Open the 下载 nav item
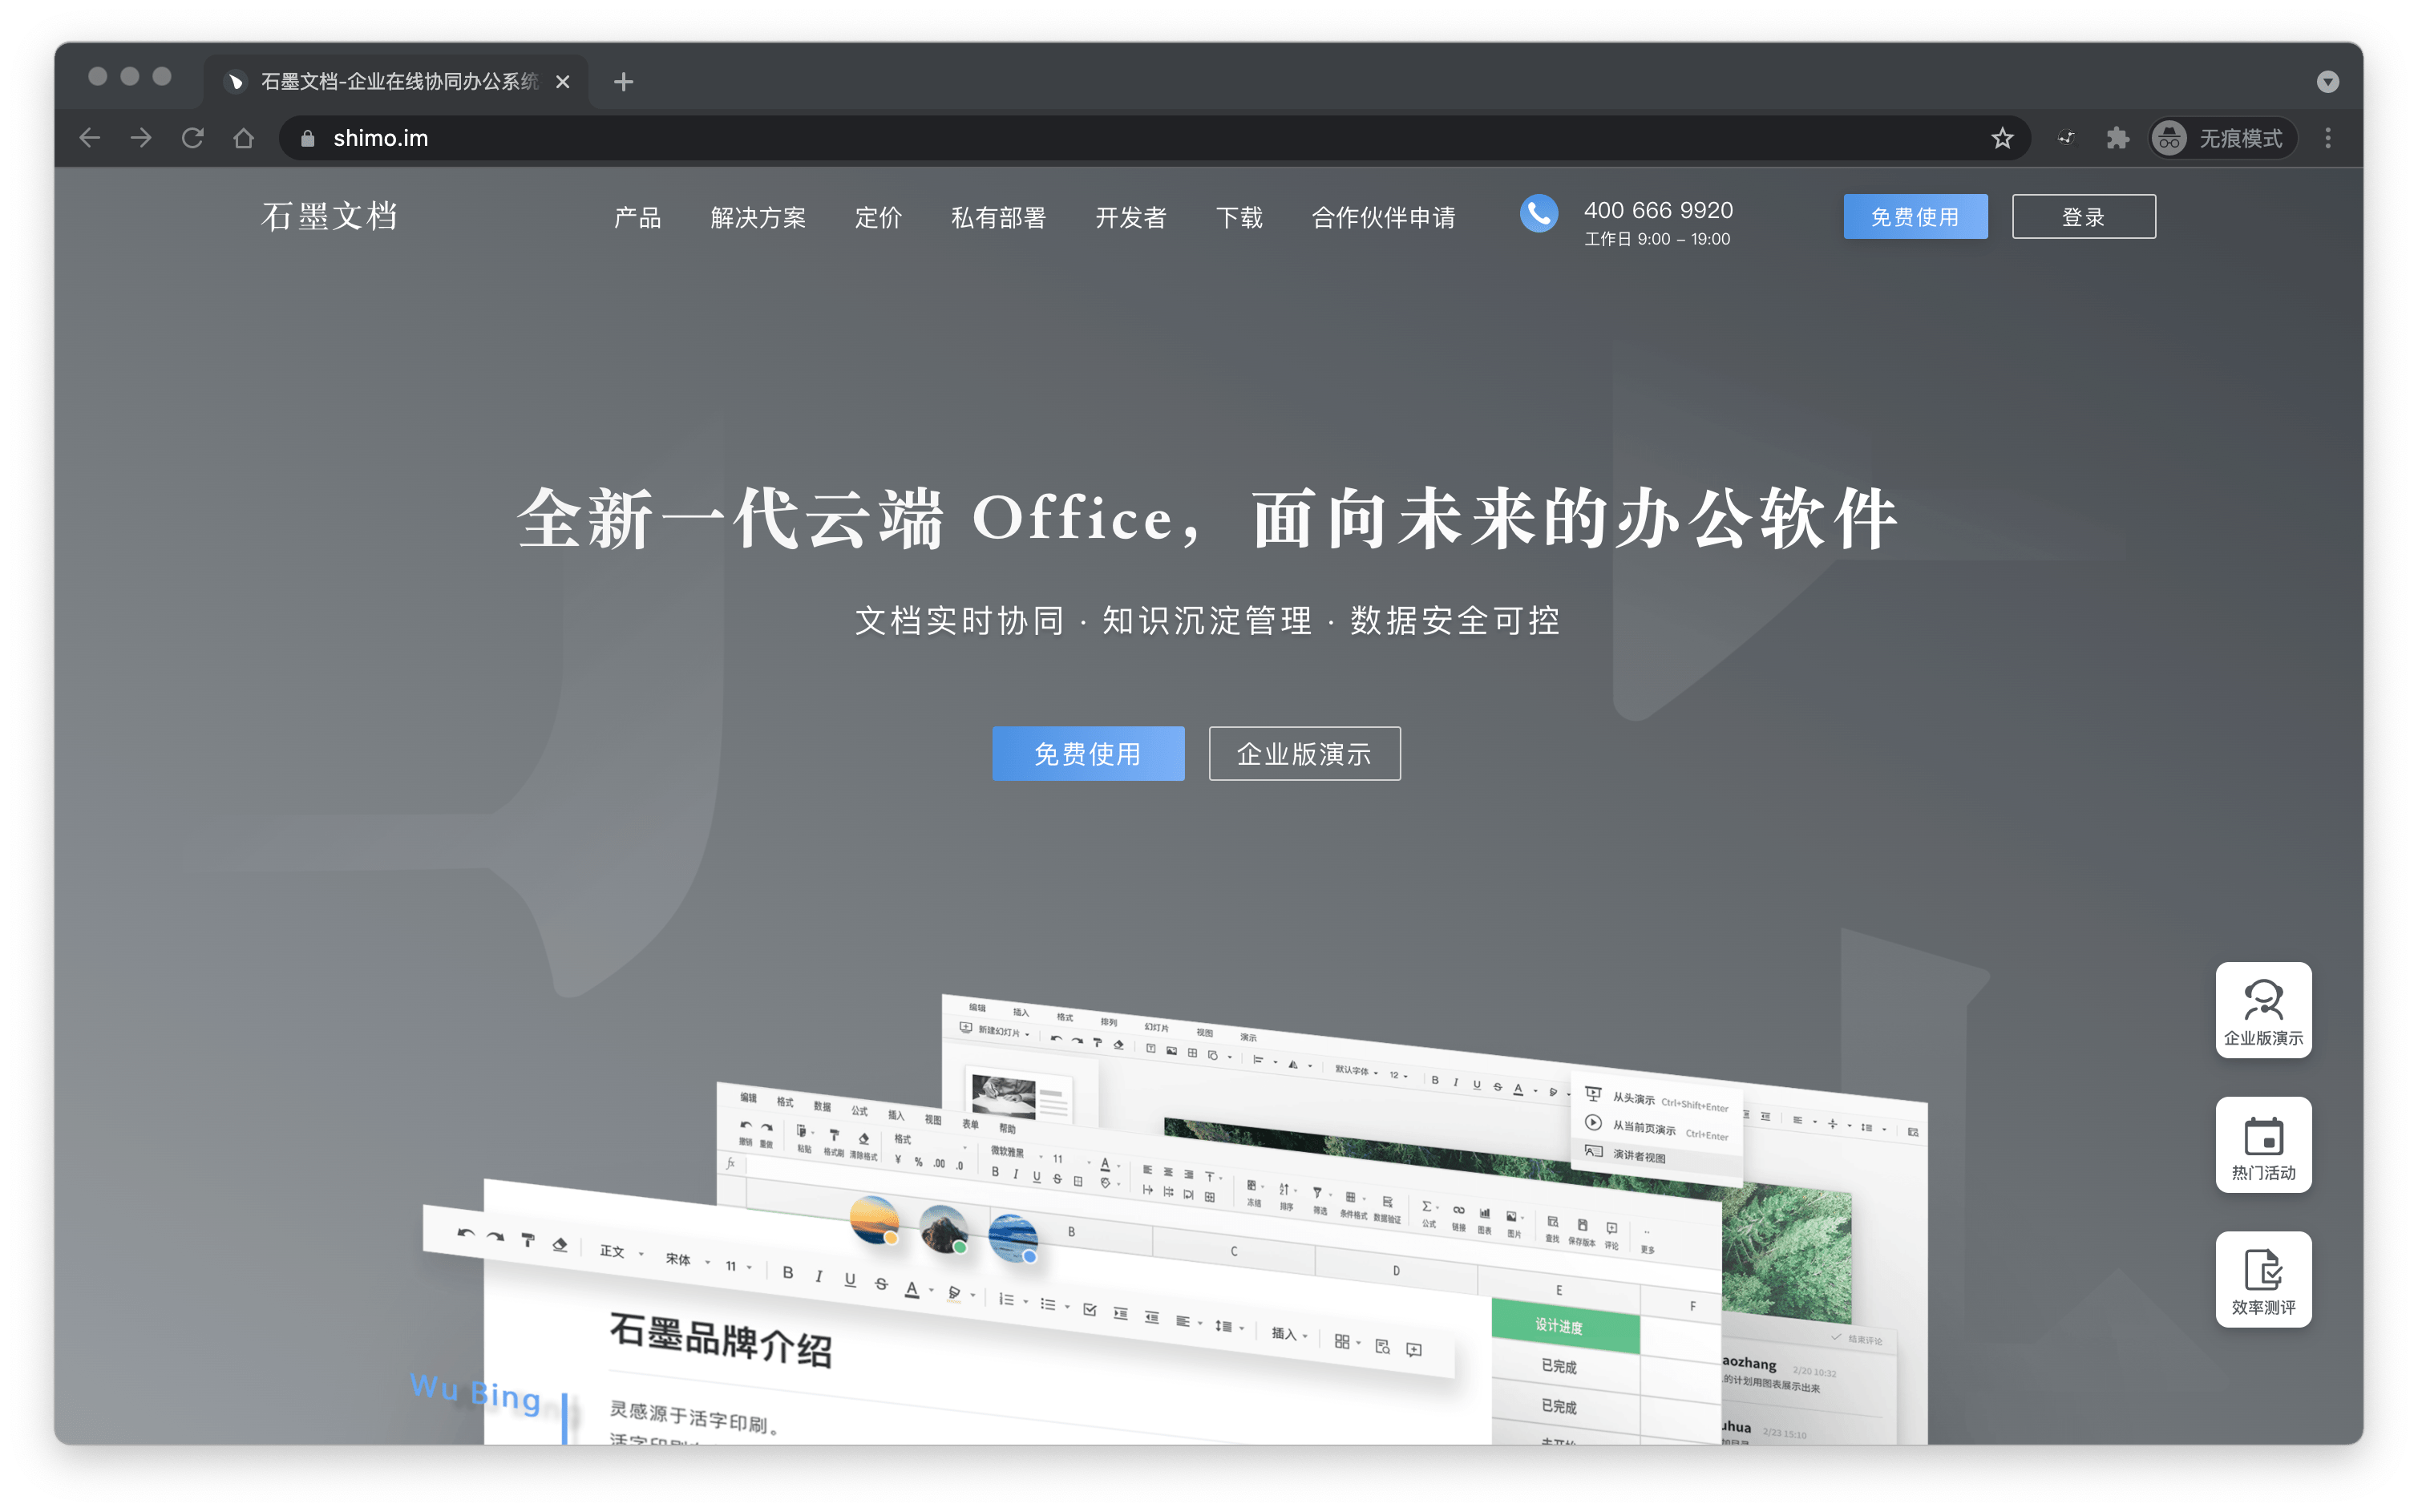 (x=1239, y=217)
